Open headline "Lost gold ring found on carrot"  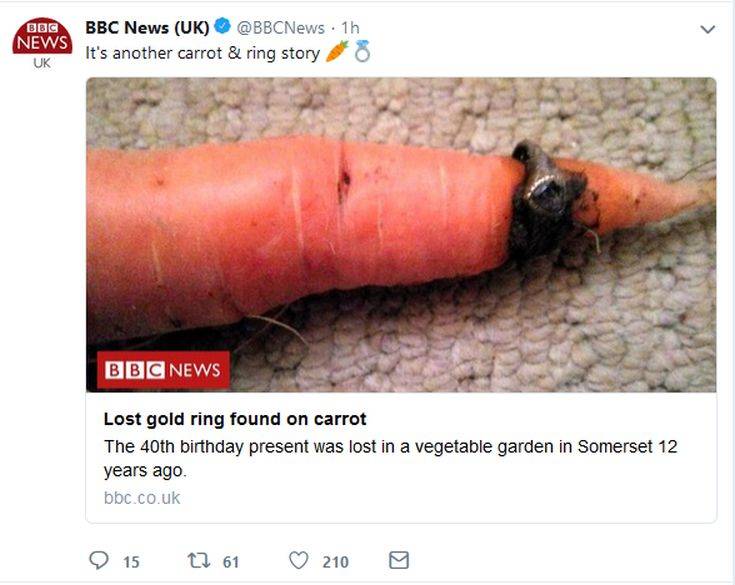[235, 419]
